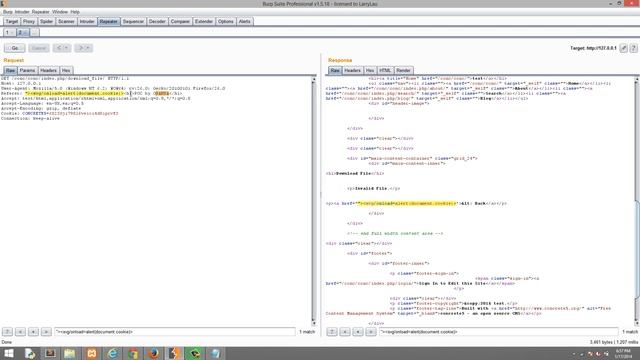Image resolution: width=640 pixels, height=360 pixels.
Task: Switch to the Spider tab
Action: 47,22
